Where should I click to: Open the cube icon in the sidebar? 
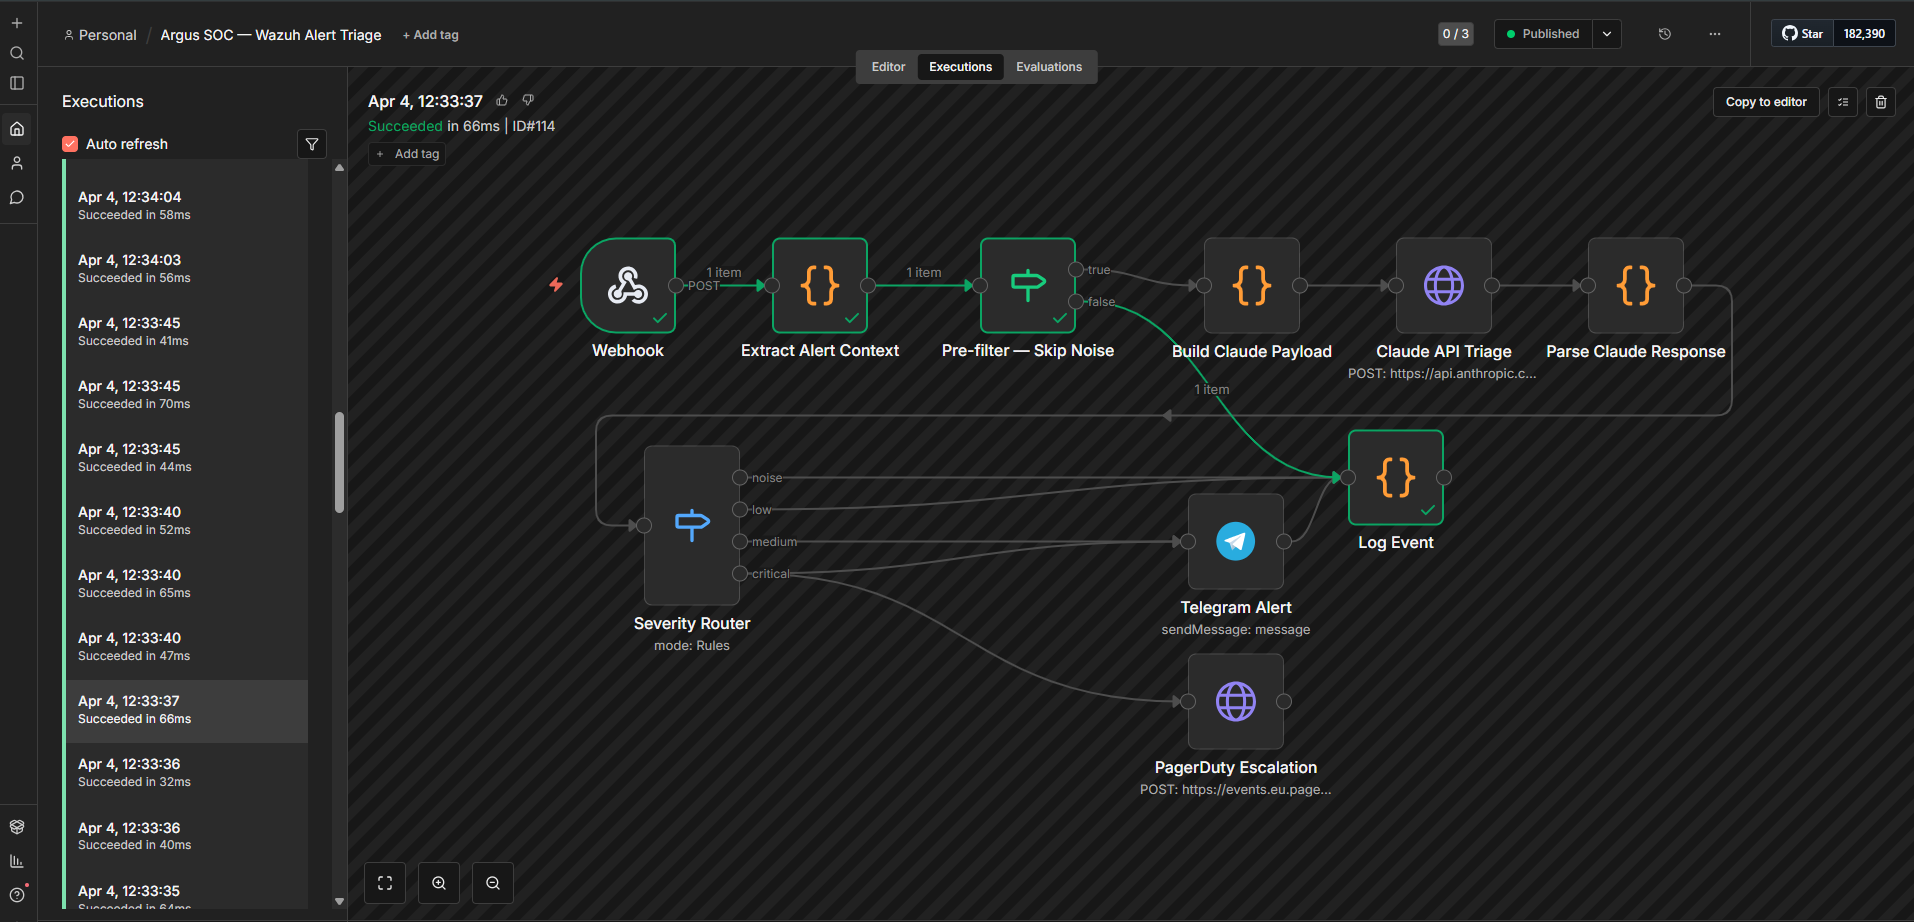point(17,827)
